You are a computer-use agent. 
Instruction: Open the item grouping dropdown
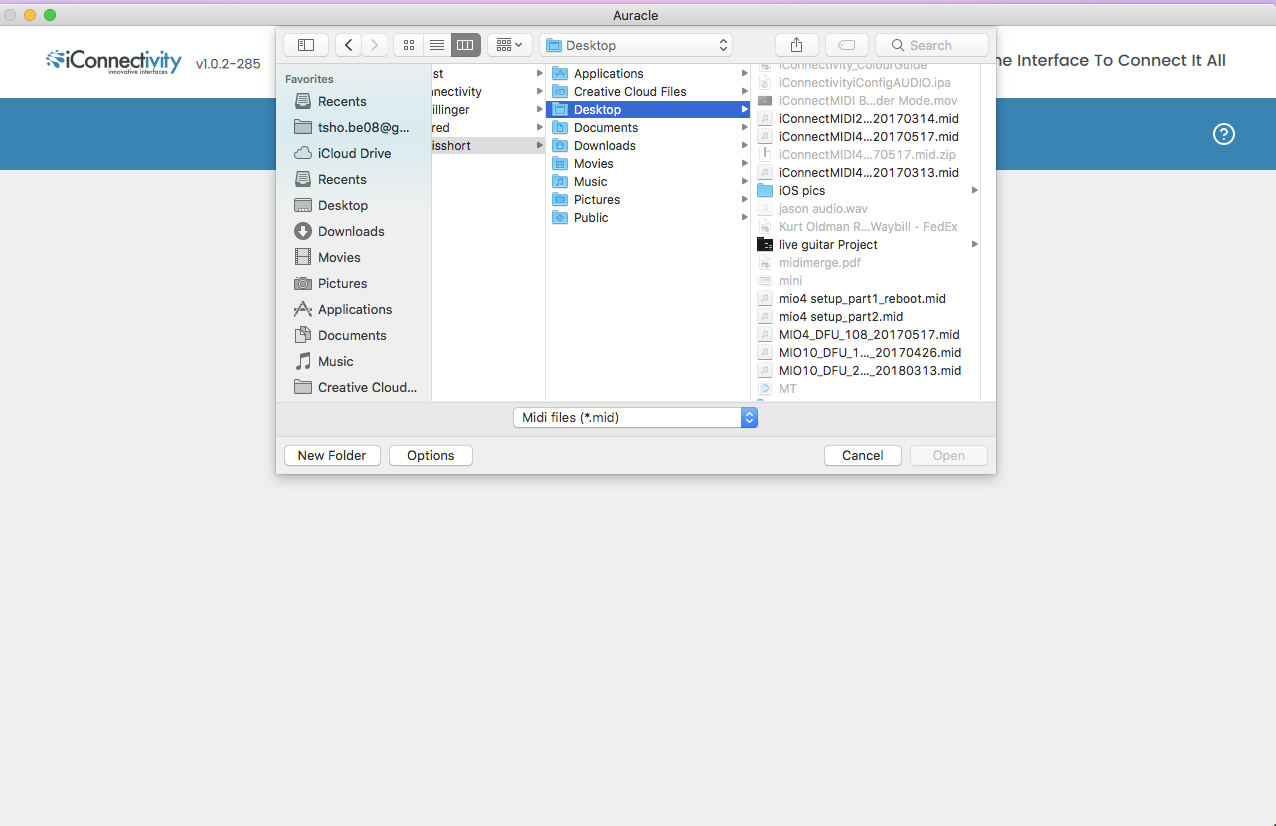510,45
